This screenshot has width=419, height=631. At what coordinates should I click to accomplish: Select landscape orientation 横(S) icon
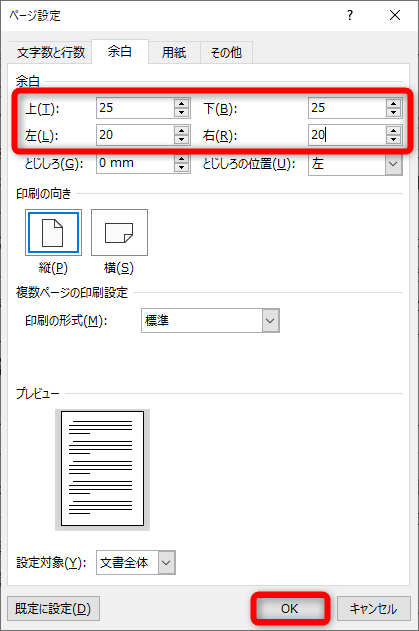click(119, 232)
